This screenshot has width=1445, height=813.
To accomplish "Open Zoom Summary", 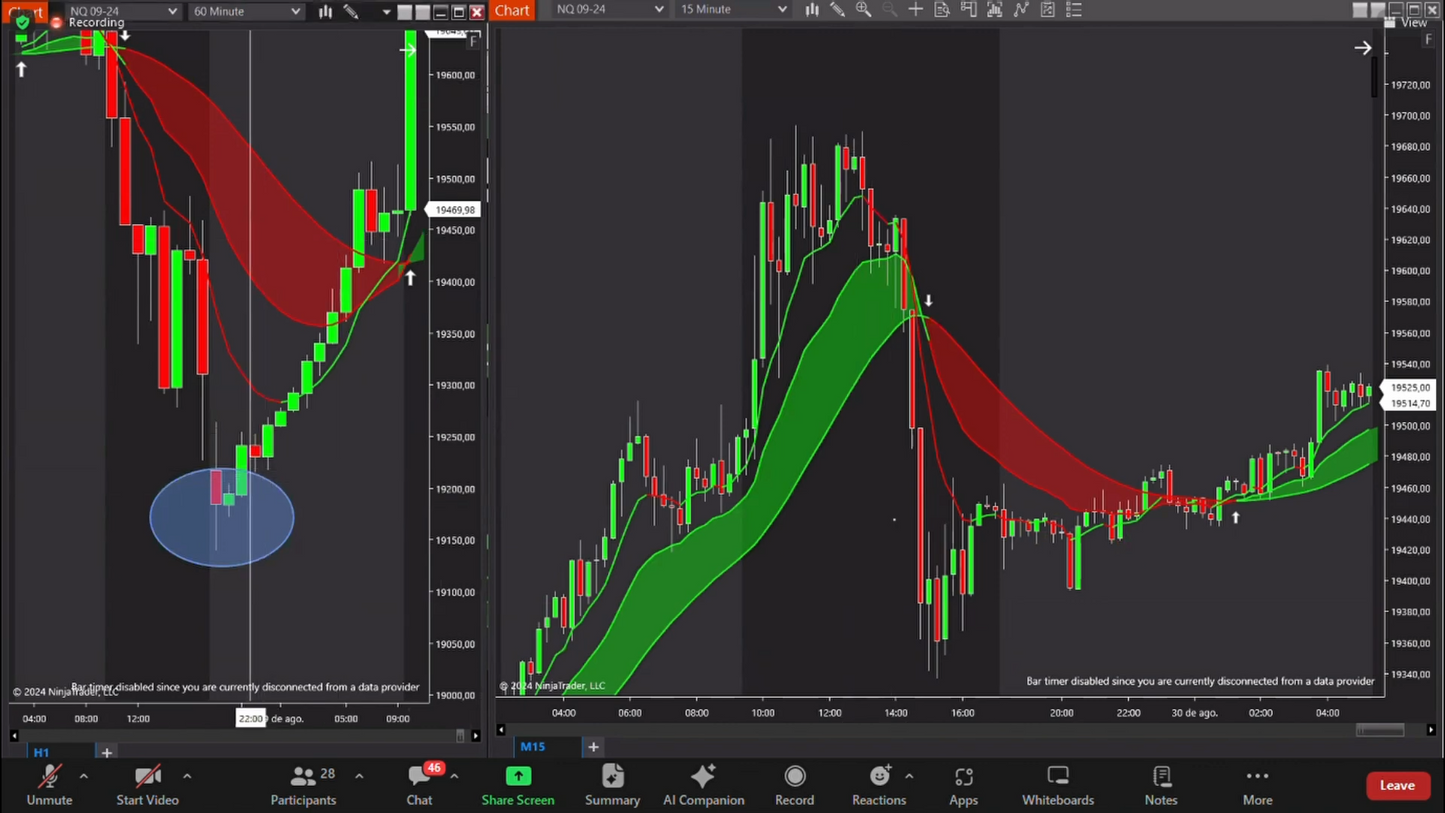I will point(612,785).
